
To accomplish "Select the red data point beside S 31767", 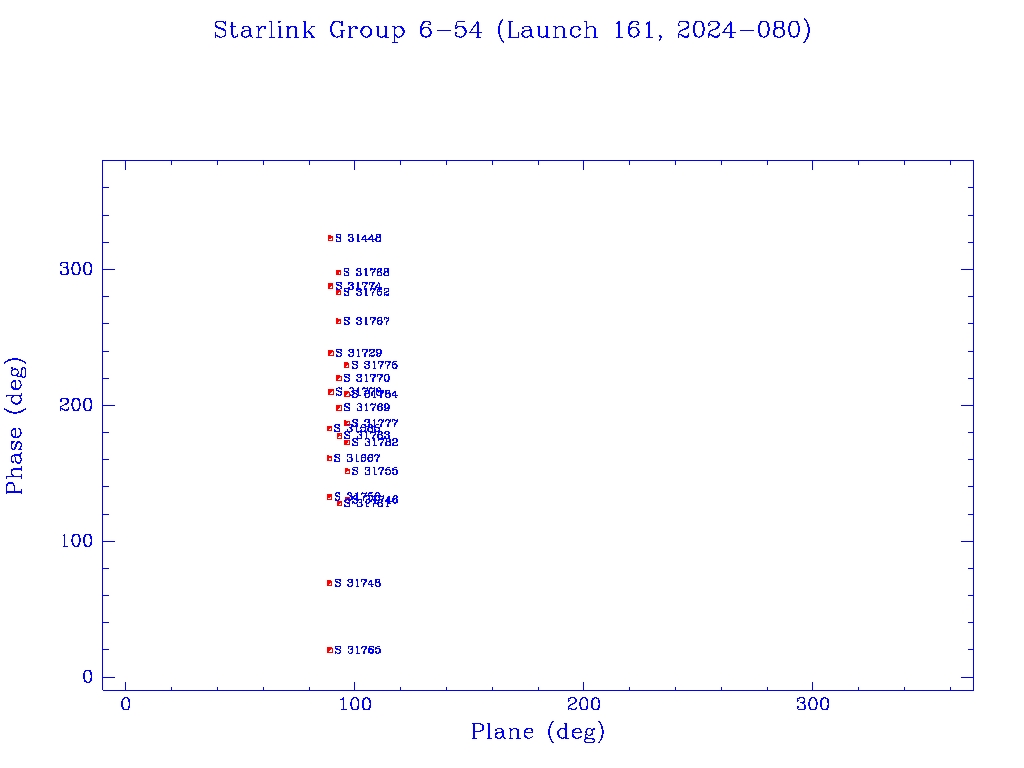I will click(338, 321).
